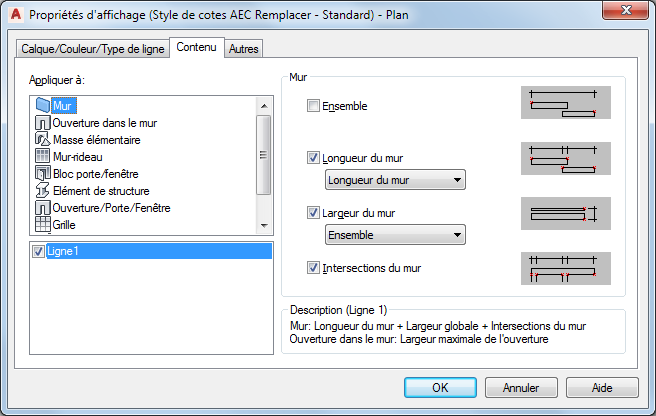Uncheck Longueur du mur option
The height and width of the screenshot is (416, 656).
click(x=314, y=158)
